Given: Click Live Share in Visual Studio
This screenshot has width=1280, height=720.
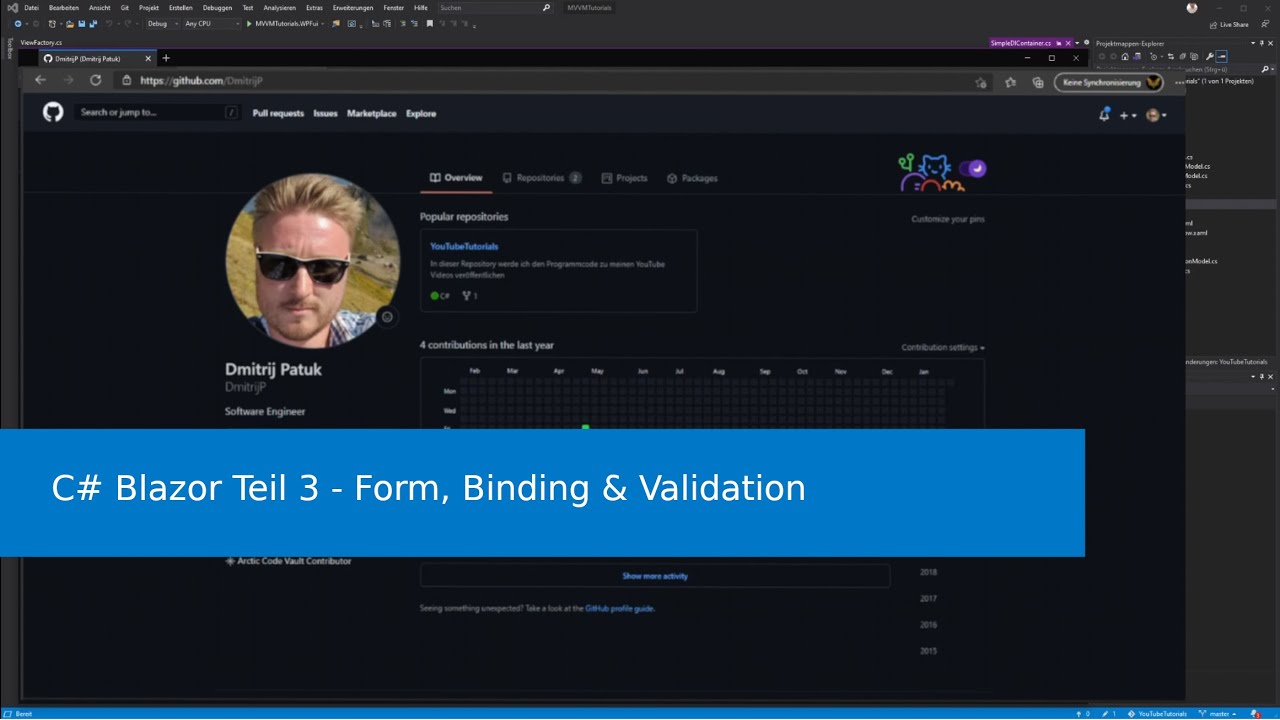Looking at the screenshot, I should (x=1229, y=25).
